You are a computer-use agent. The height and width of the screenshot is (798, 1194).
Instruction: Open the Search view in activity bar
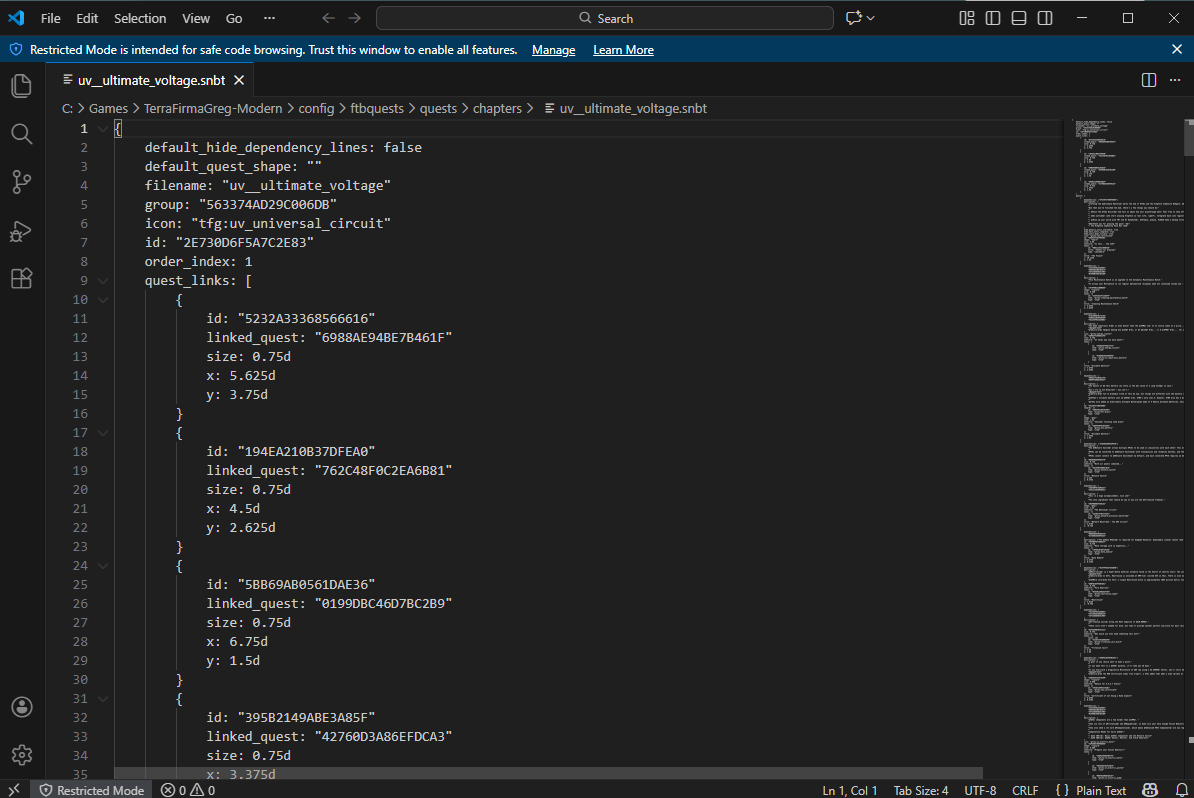(x=21, y=134)
